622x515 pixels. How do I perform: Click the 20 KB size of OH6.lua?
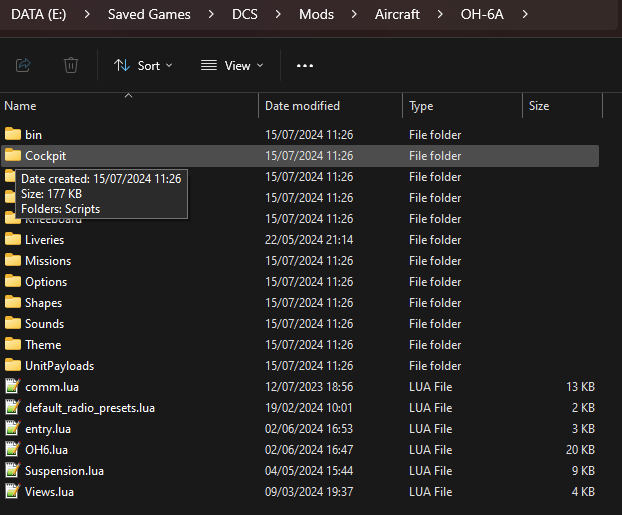pyautogui.click(x=580, y=450)
